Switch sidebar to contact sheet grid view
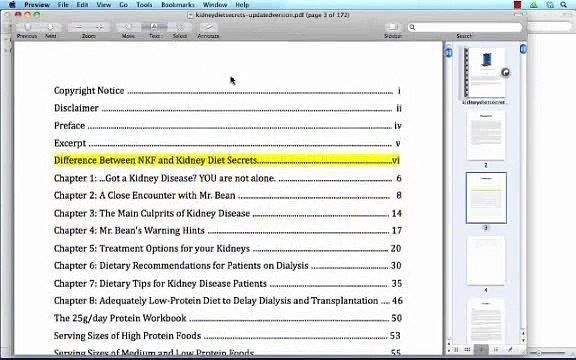The width and height of the screenshot is (576, 360). click(x=468, y=349)
